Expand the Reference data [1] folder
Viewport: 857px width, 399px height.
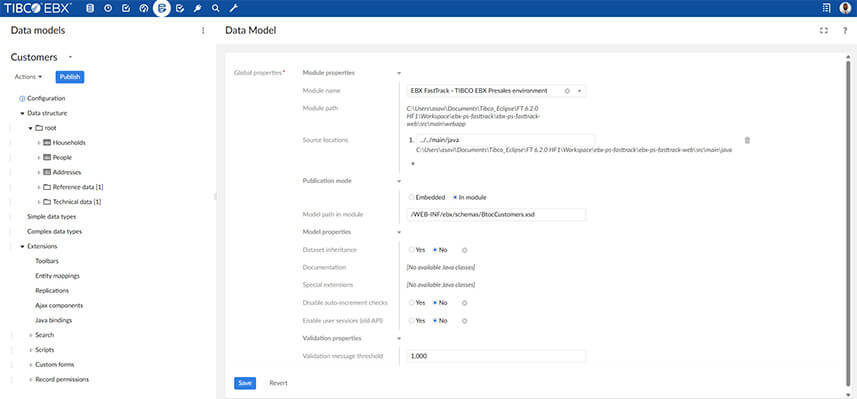(39, 187)
